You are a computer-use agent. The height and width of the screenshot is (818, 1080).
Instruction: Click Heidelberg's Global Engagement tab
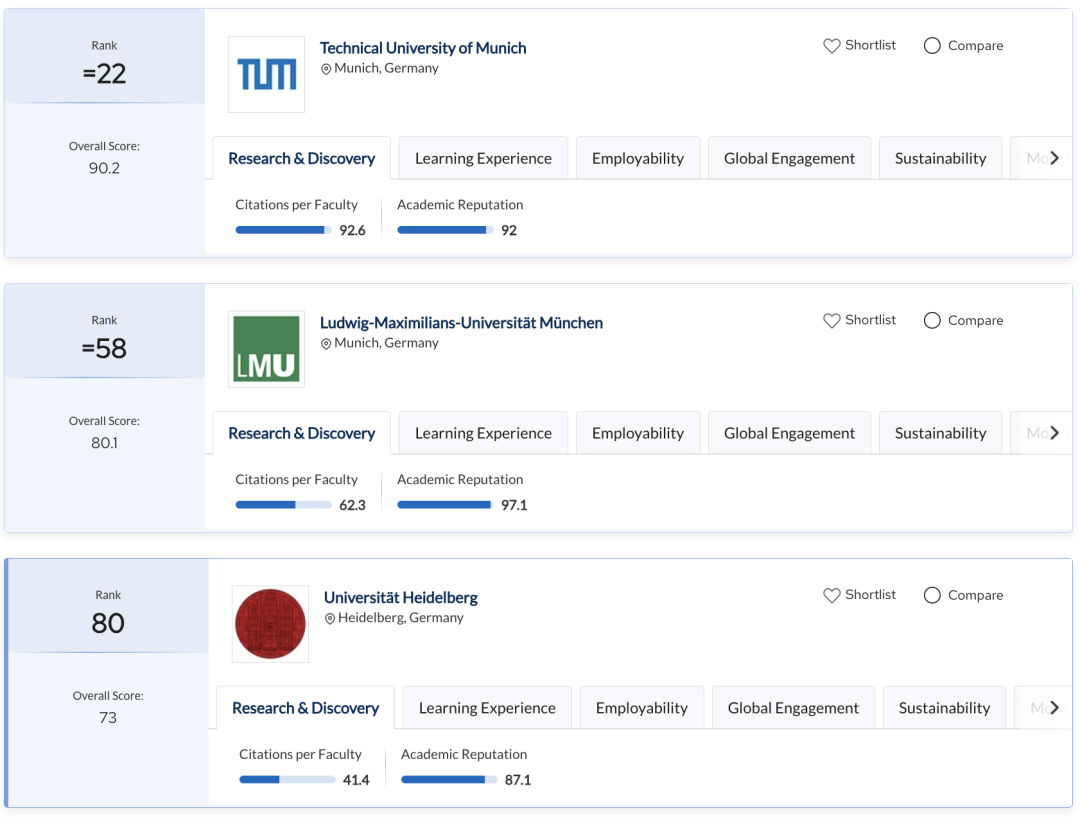tap(793, 708)
